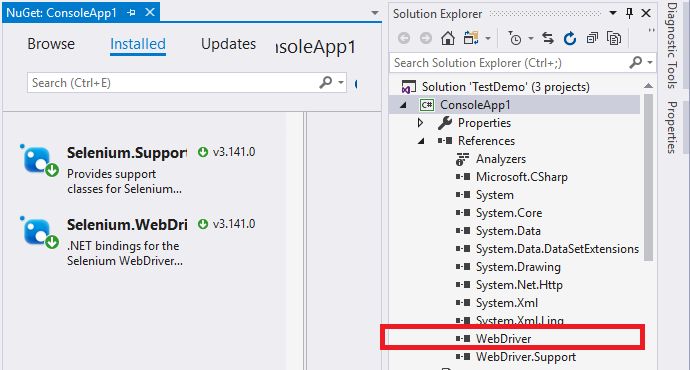Switch to the Installed tab

tap(138, 44)
